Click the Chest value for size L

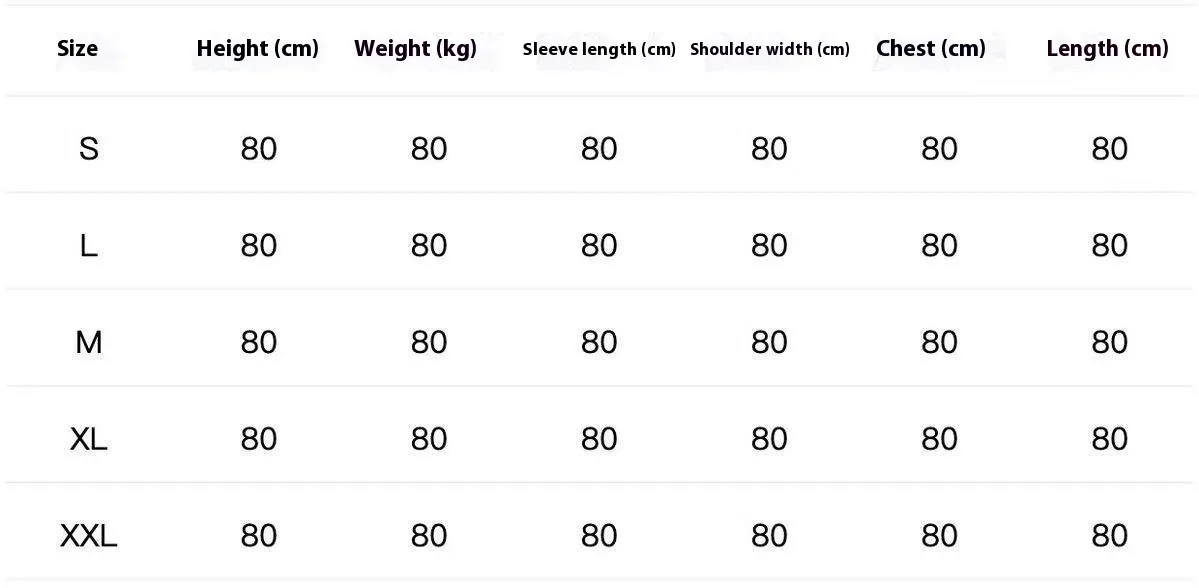point(939,246)
